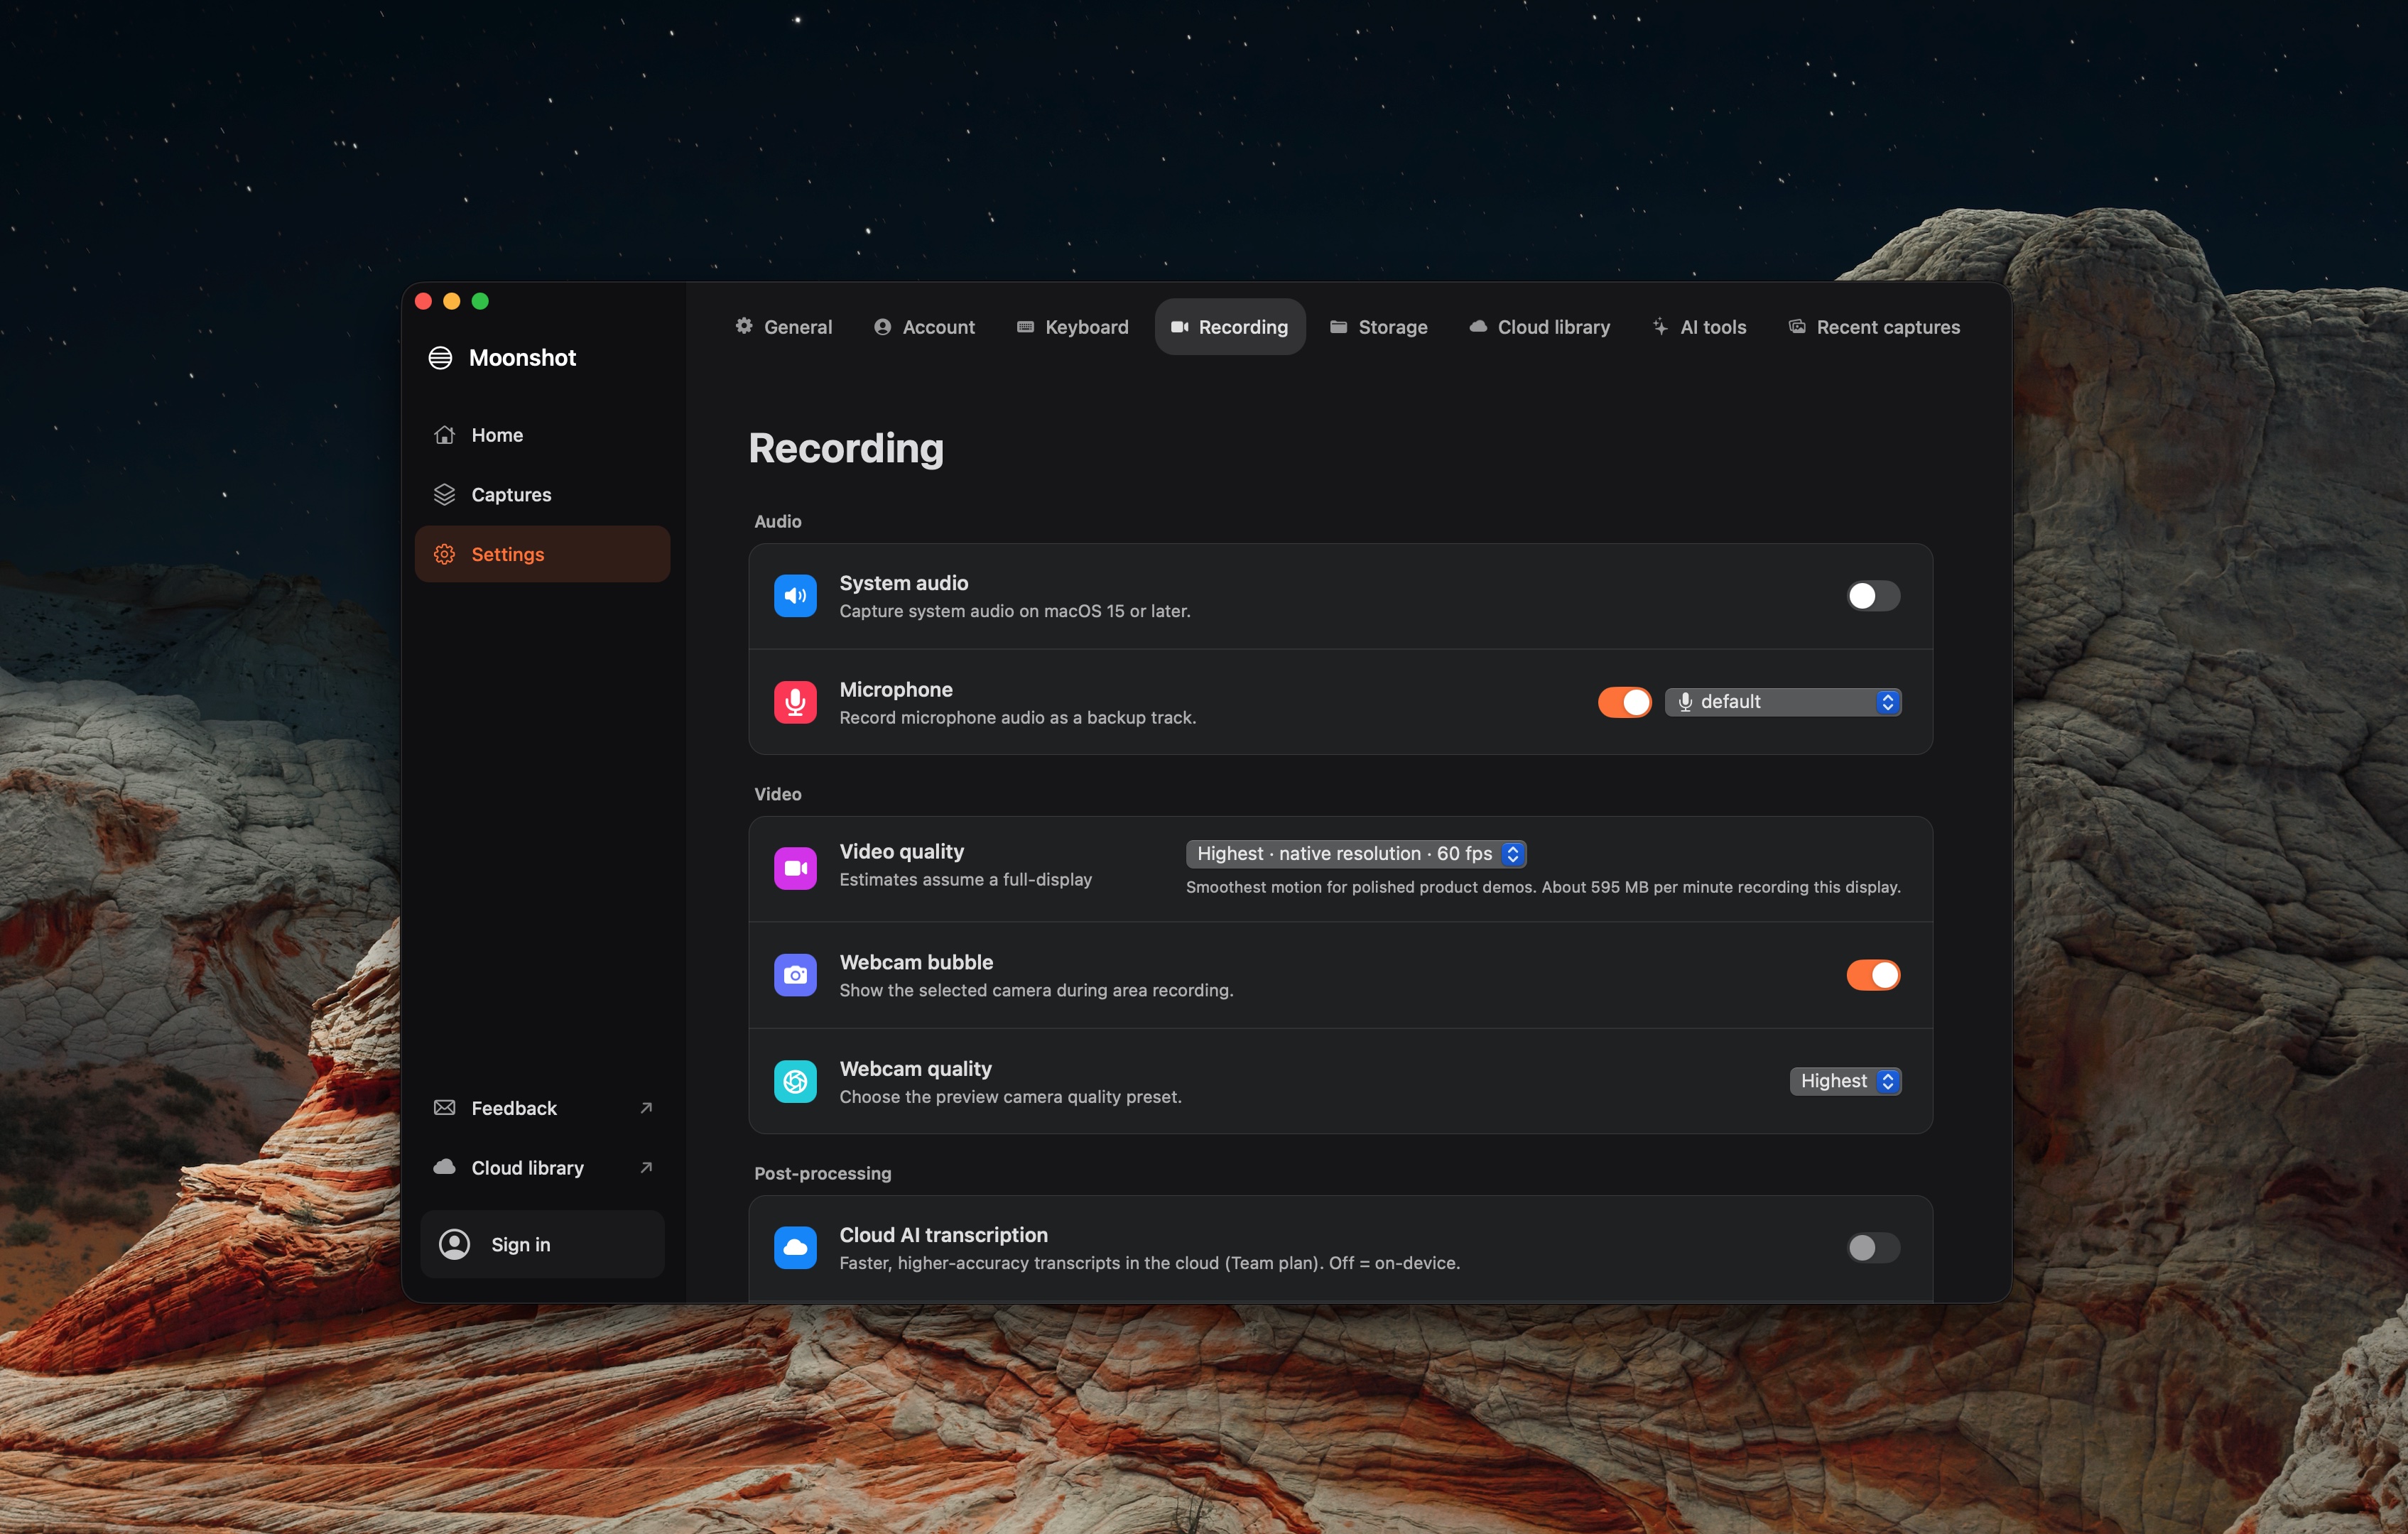Click the Video quality camera icon

[795, 868]
